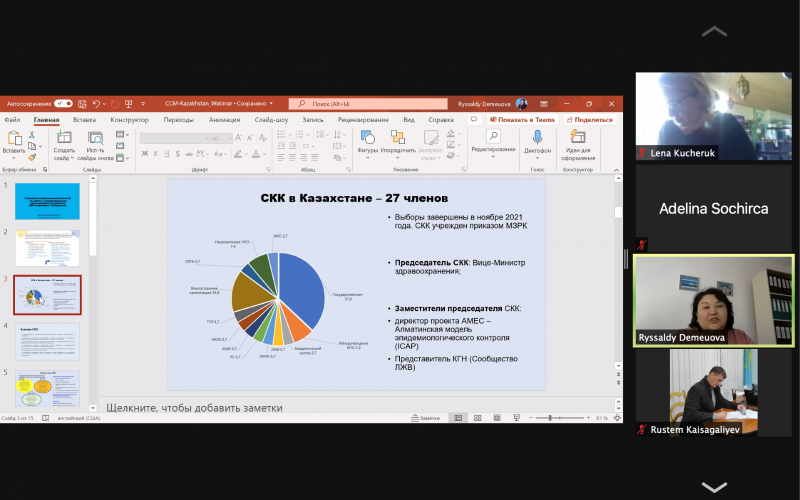Toggle Заметки notes pane in status bar
This screenshot has width=800, height=500.
pyautogui.click(x=425, y=417)
